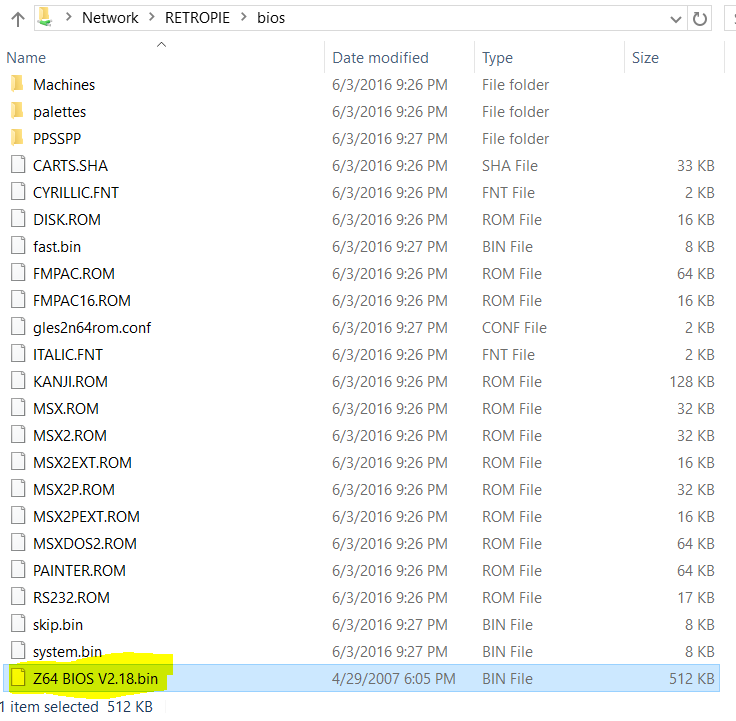Select the palettes folder name
The height and width of the screenshot is (721, 736).
click(x=60, y=112)
